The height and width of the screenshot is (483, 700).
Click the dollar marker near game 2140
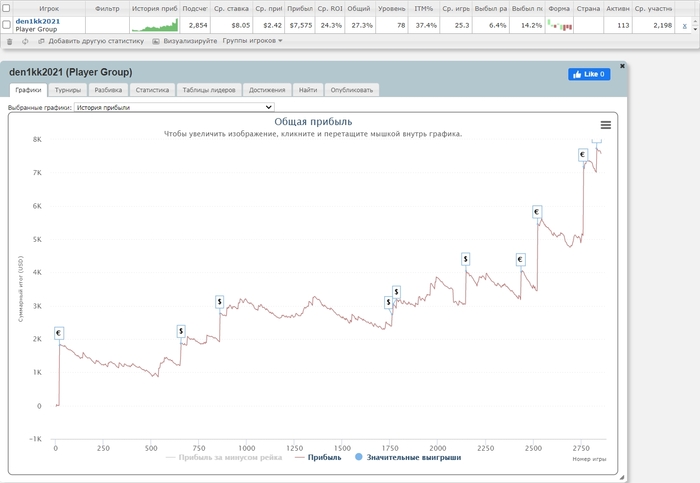(x=465, y=259)
